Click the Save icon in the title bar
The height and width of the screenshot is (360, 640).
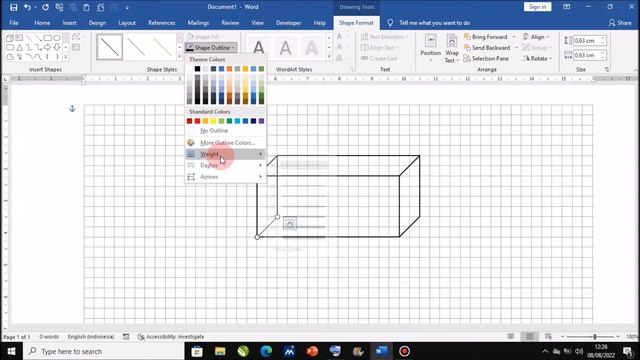[13, 7]
